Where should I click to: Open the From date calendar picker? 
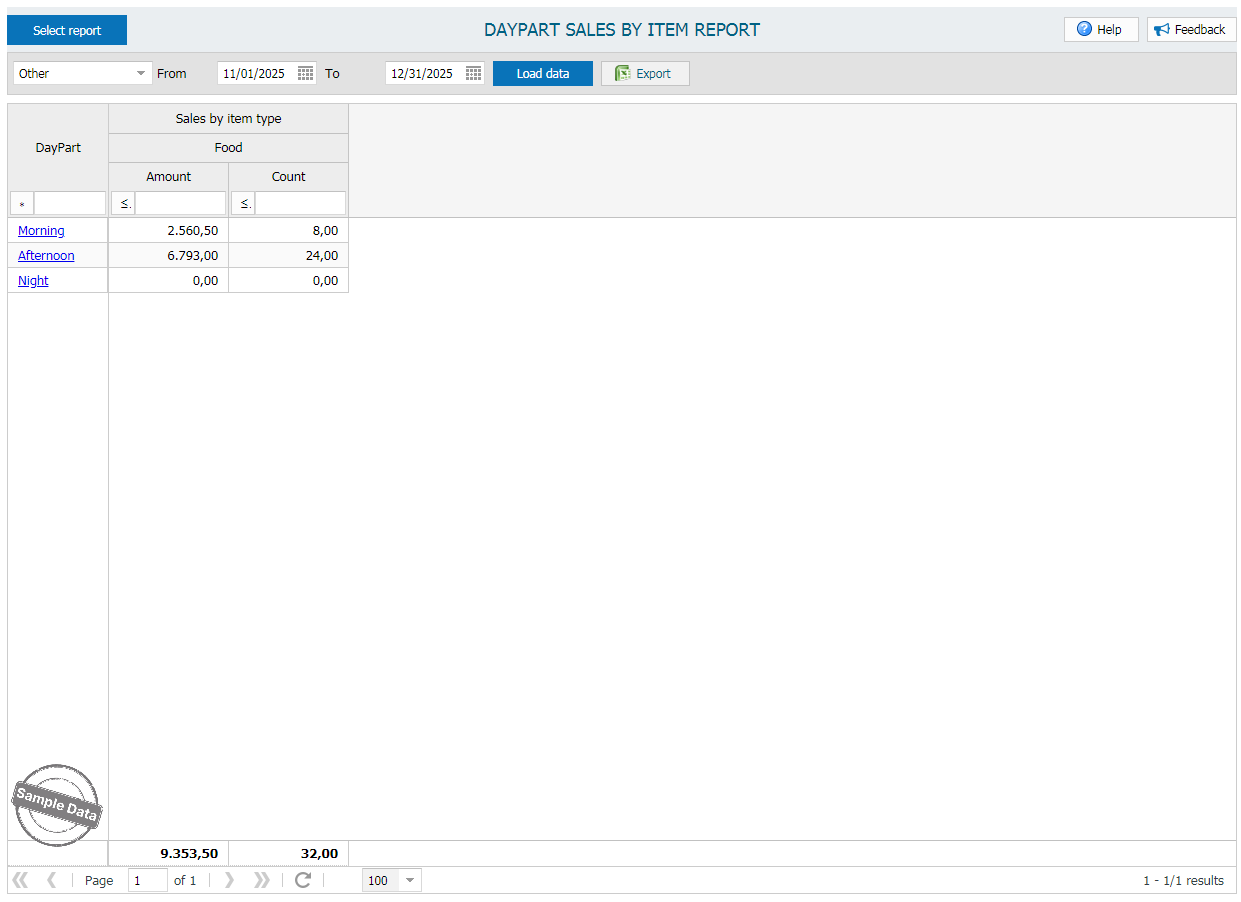(x=306, y=73)
